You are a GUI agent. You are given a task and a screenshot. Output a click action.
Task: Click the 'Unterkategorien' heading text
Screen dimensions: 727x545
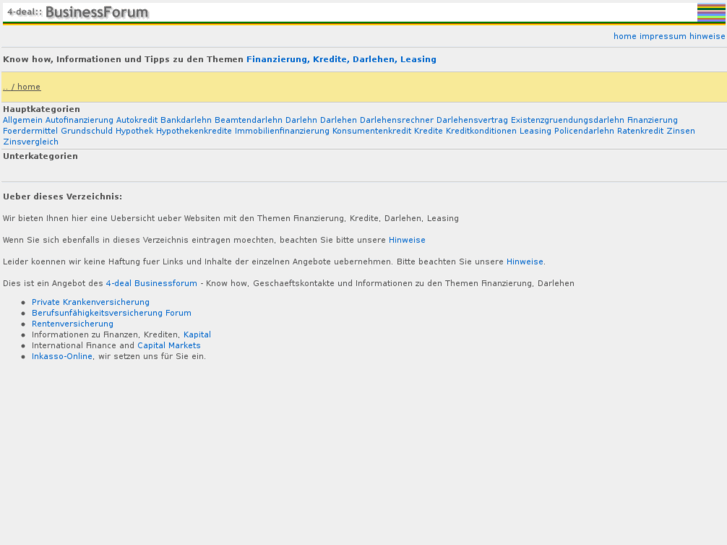pos(40,156)
